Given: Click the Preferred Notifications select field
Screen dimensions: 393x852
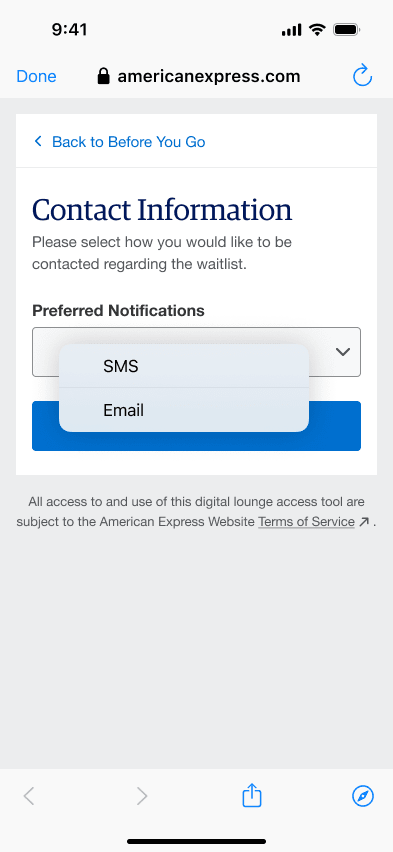Looking at the screenshot, I should (196, 352).
